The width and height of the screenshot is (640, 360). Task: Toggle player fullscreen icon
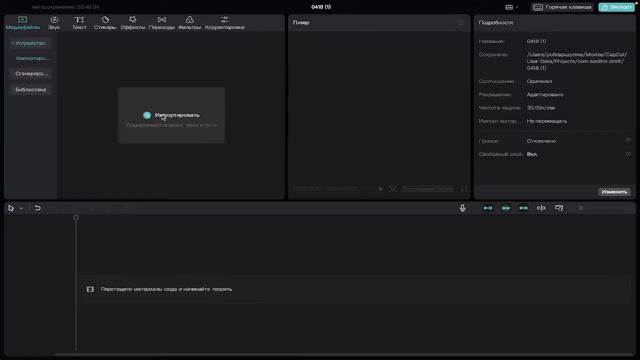[464, 189]
